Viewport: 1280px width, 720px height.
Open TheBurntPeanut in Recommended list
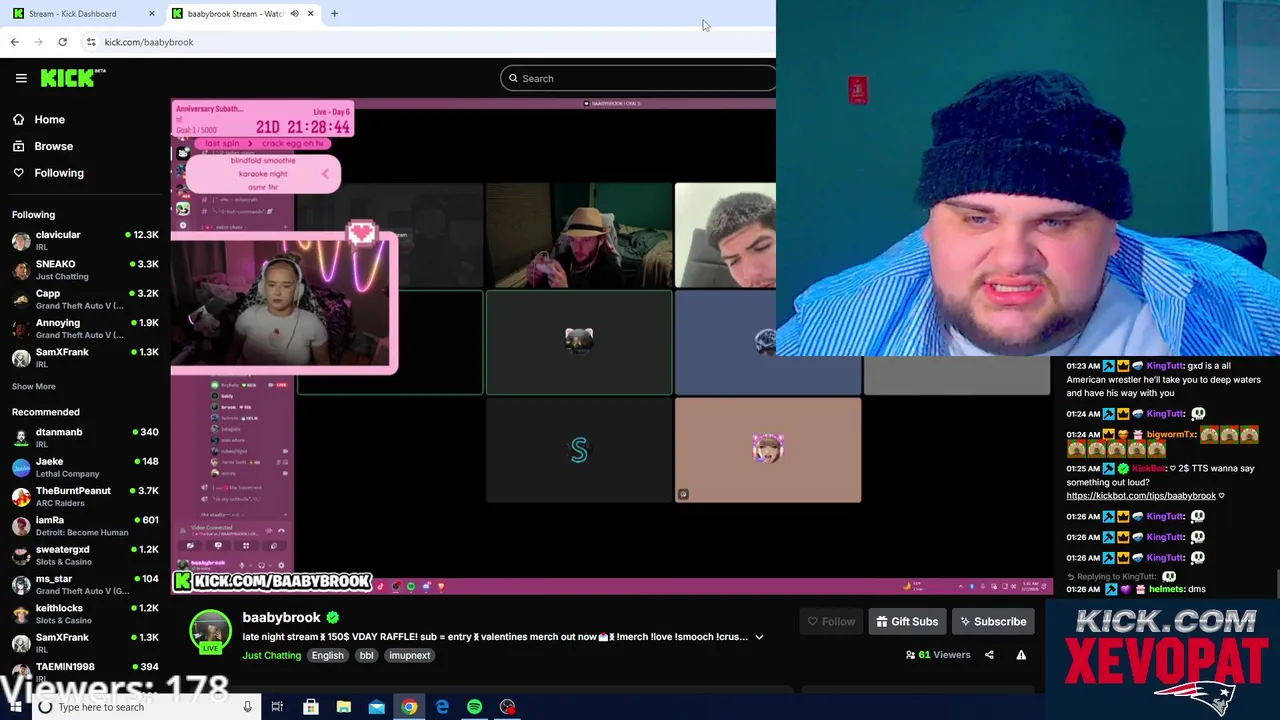[x=85, y=496]
